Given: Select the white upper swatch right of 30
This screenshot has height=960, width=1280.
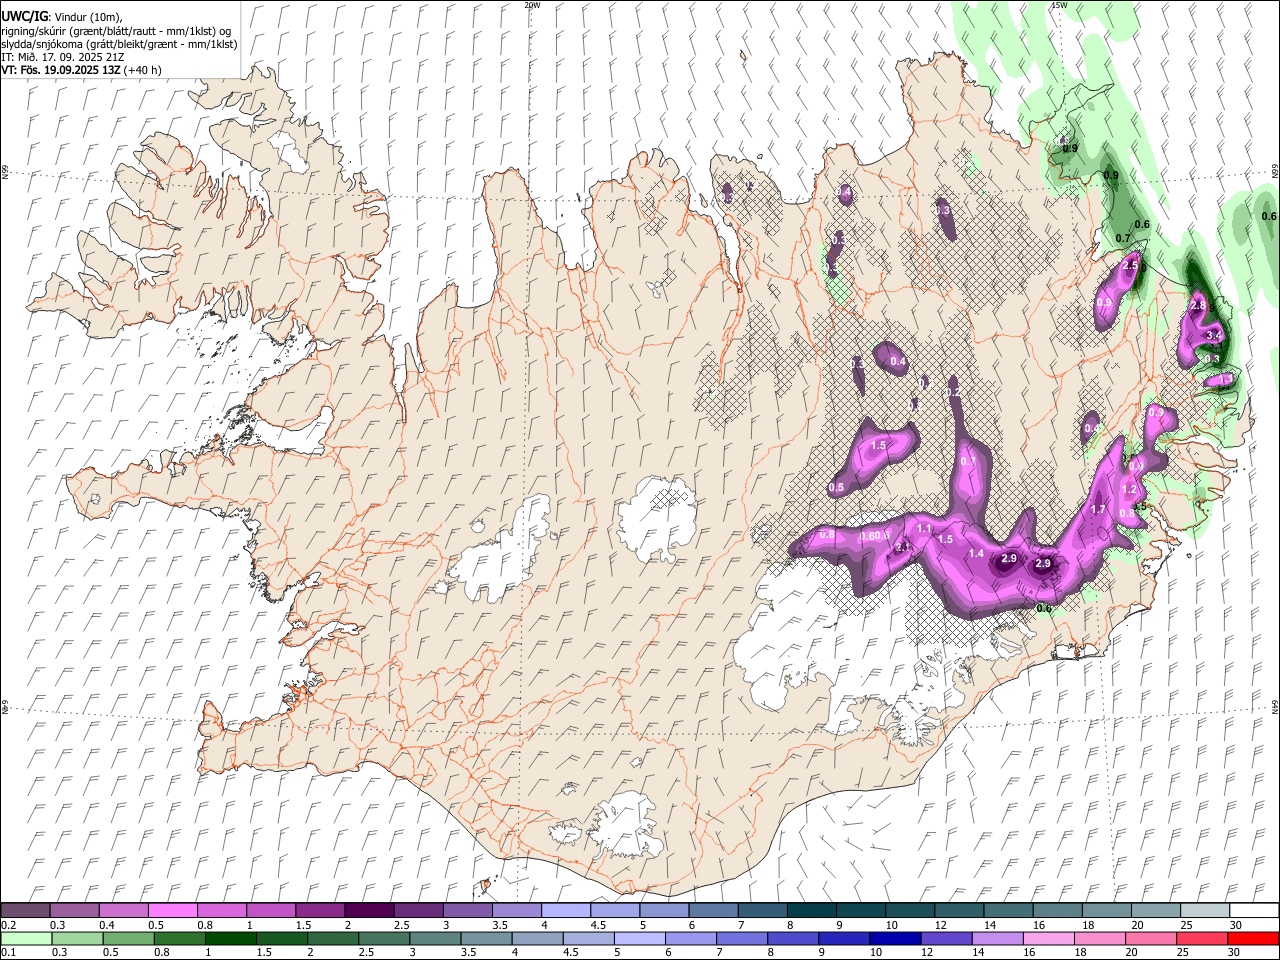Looking at the screenshot, I should pyautogui.click(x=1255, y=911).
